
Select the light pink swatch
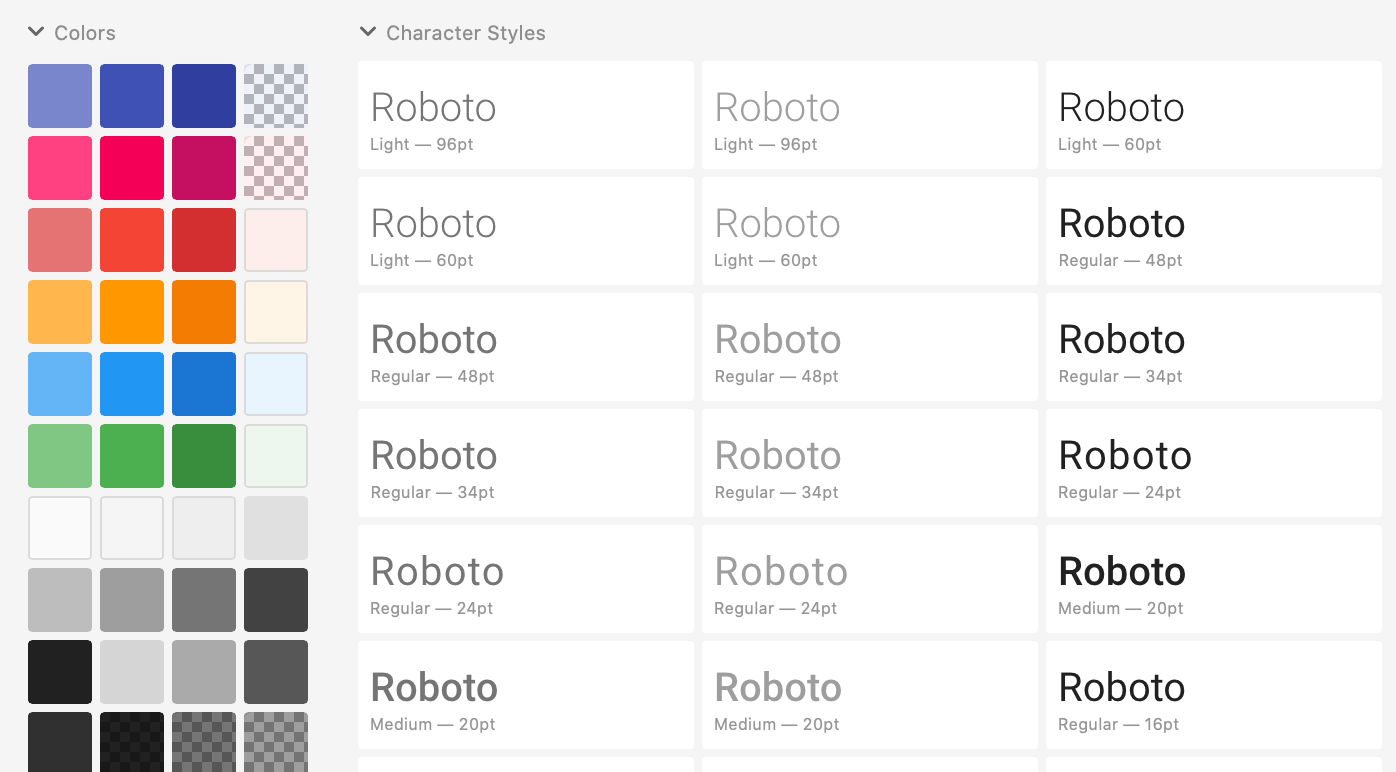coord(60,168)
